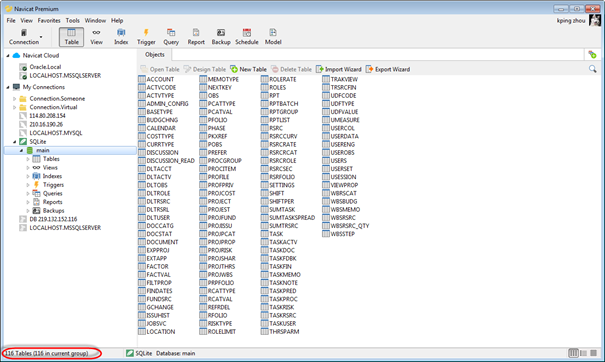Select the Triggers node in tree
605x362 pixels.
(x=53, y=185)
